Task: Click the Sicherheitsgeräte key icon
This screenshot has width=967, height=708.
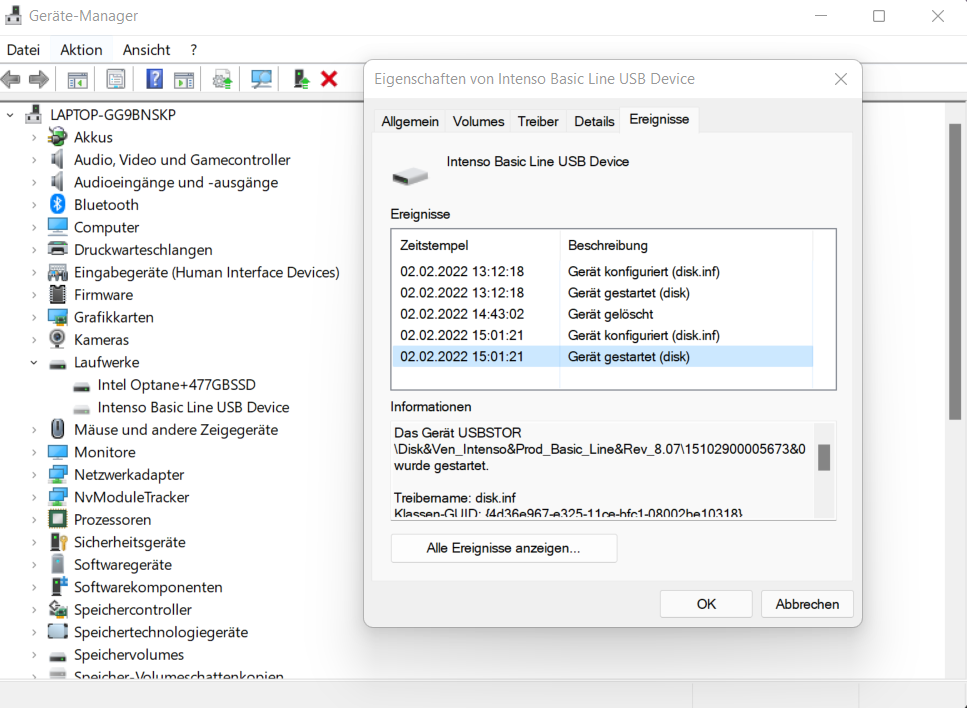Action: pyautogui.click(x=58, y=541)
